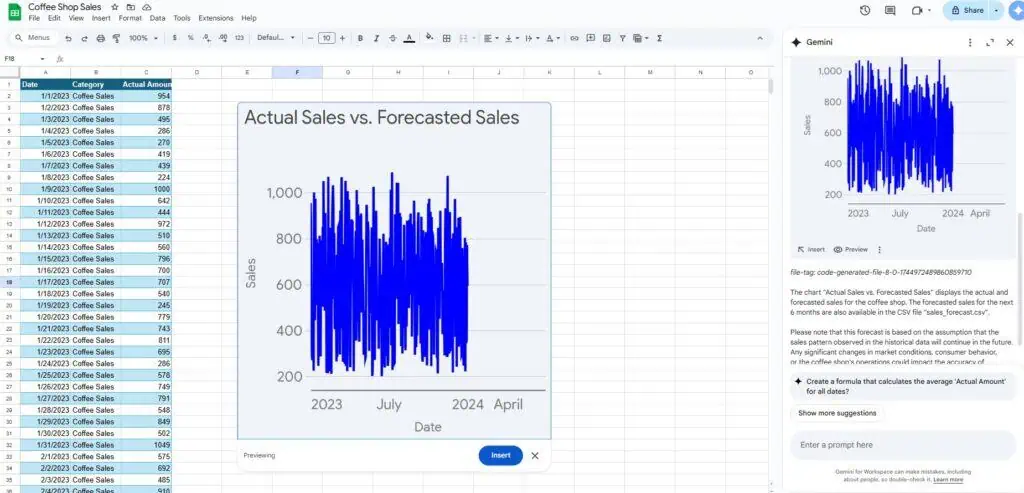Screen dimensions: 1024x493
Task: Star the Coffee Shop Sales document
Action: (x=115, y=7)
